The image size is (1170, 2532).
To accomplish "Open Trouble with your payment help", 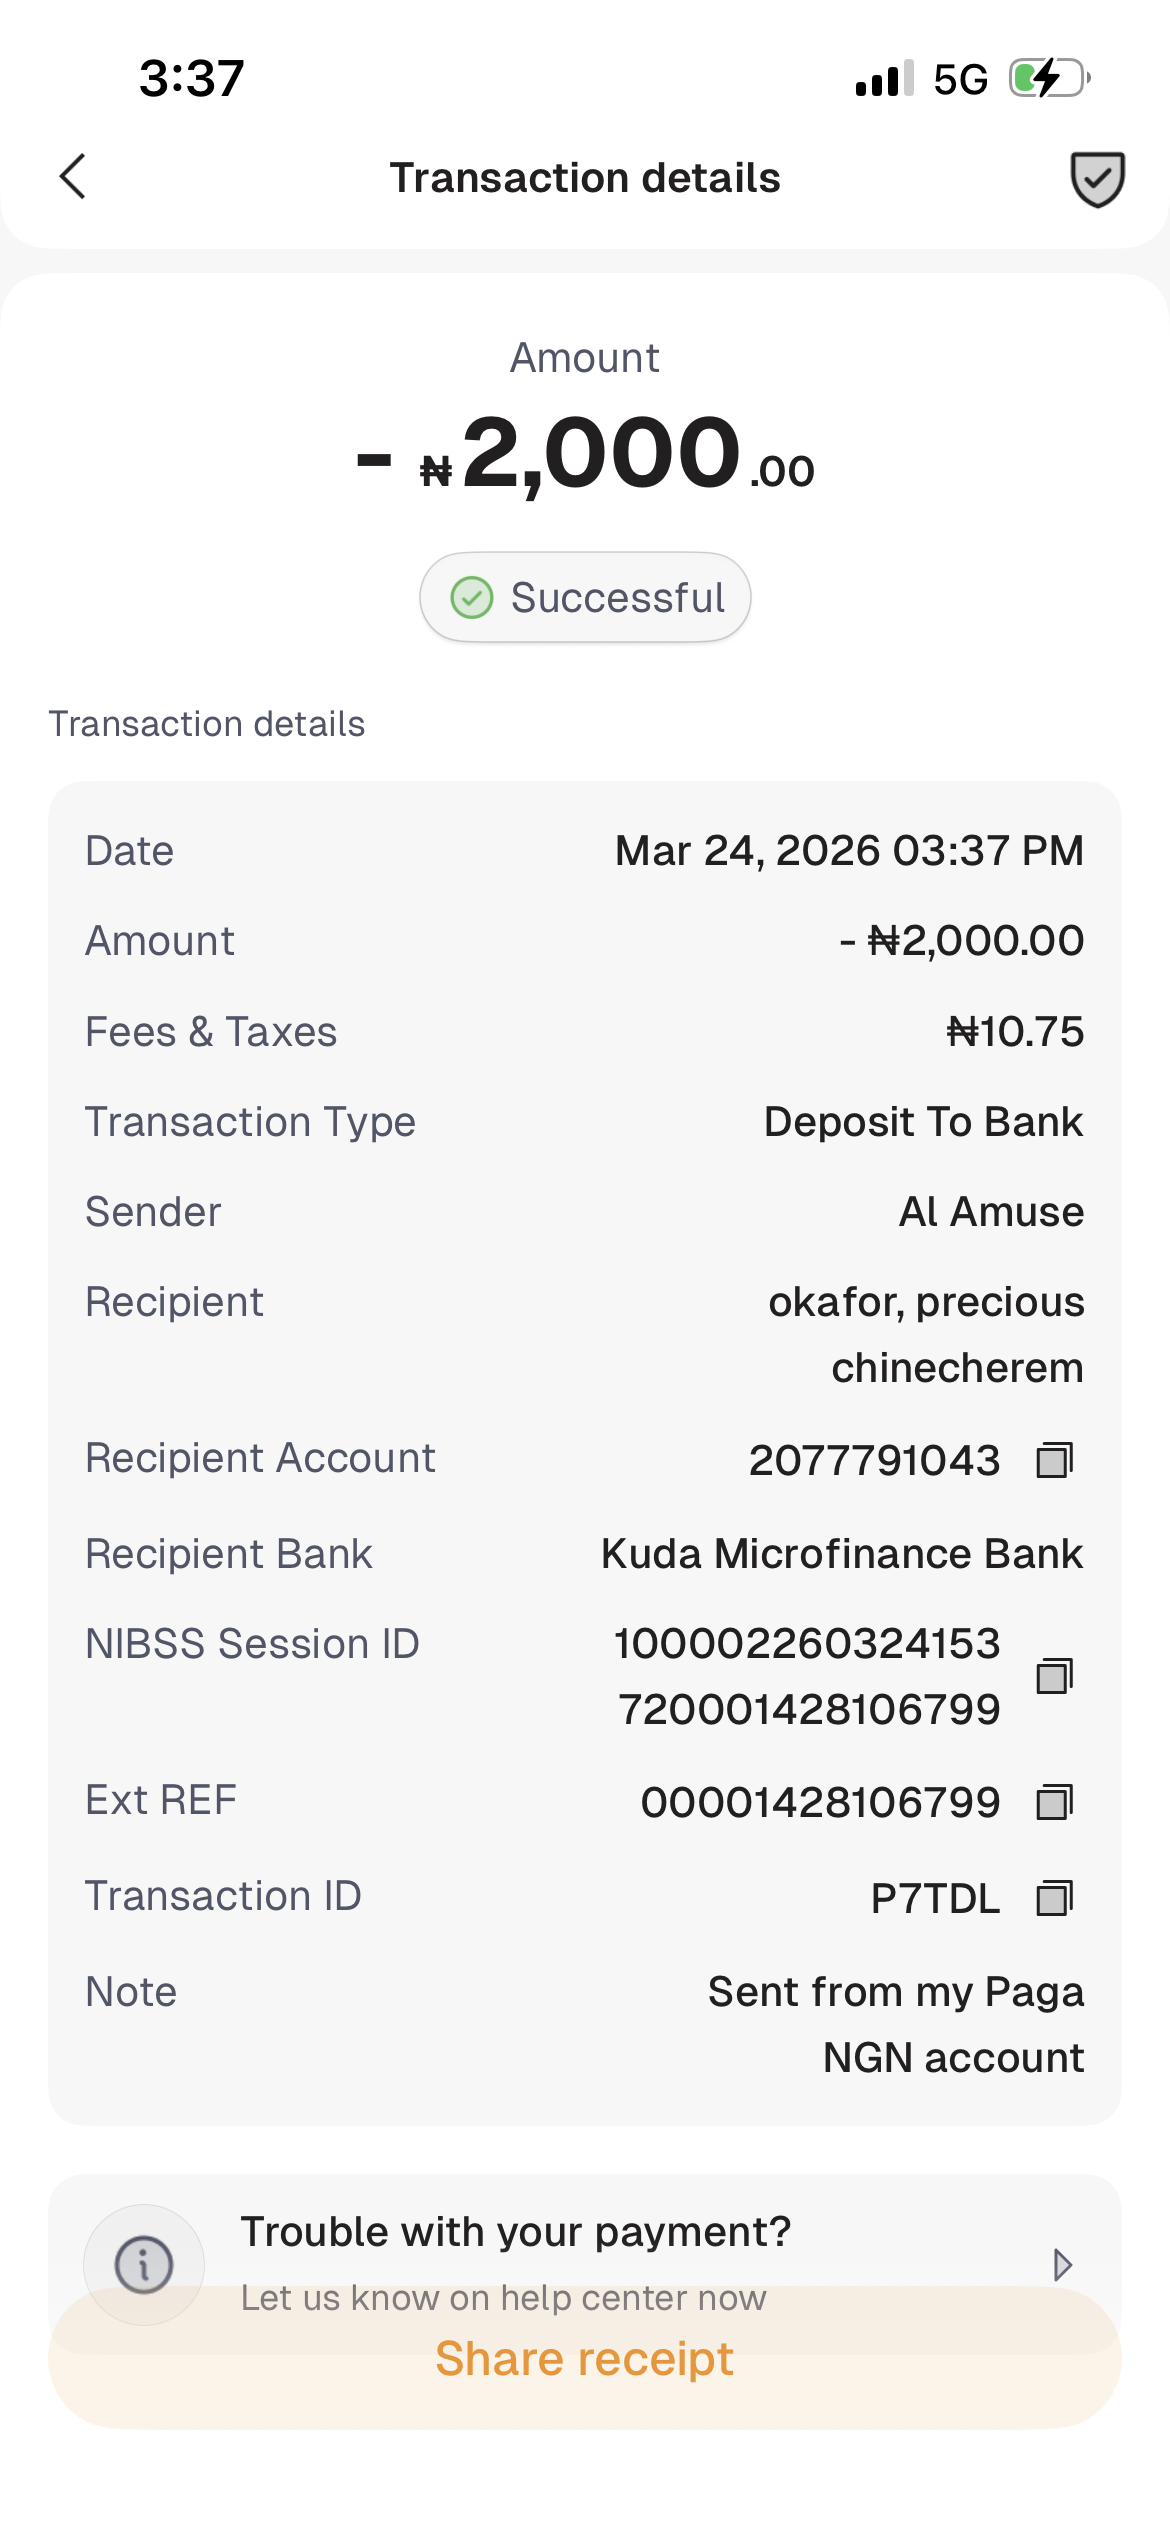I will tap(515, 2232).
